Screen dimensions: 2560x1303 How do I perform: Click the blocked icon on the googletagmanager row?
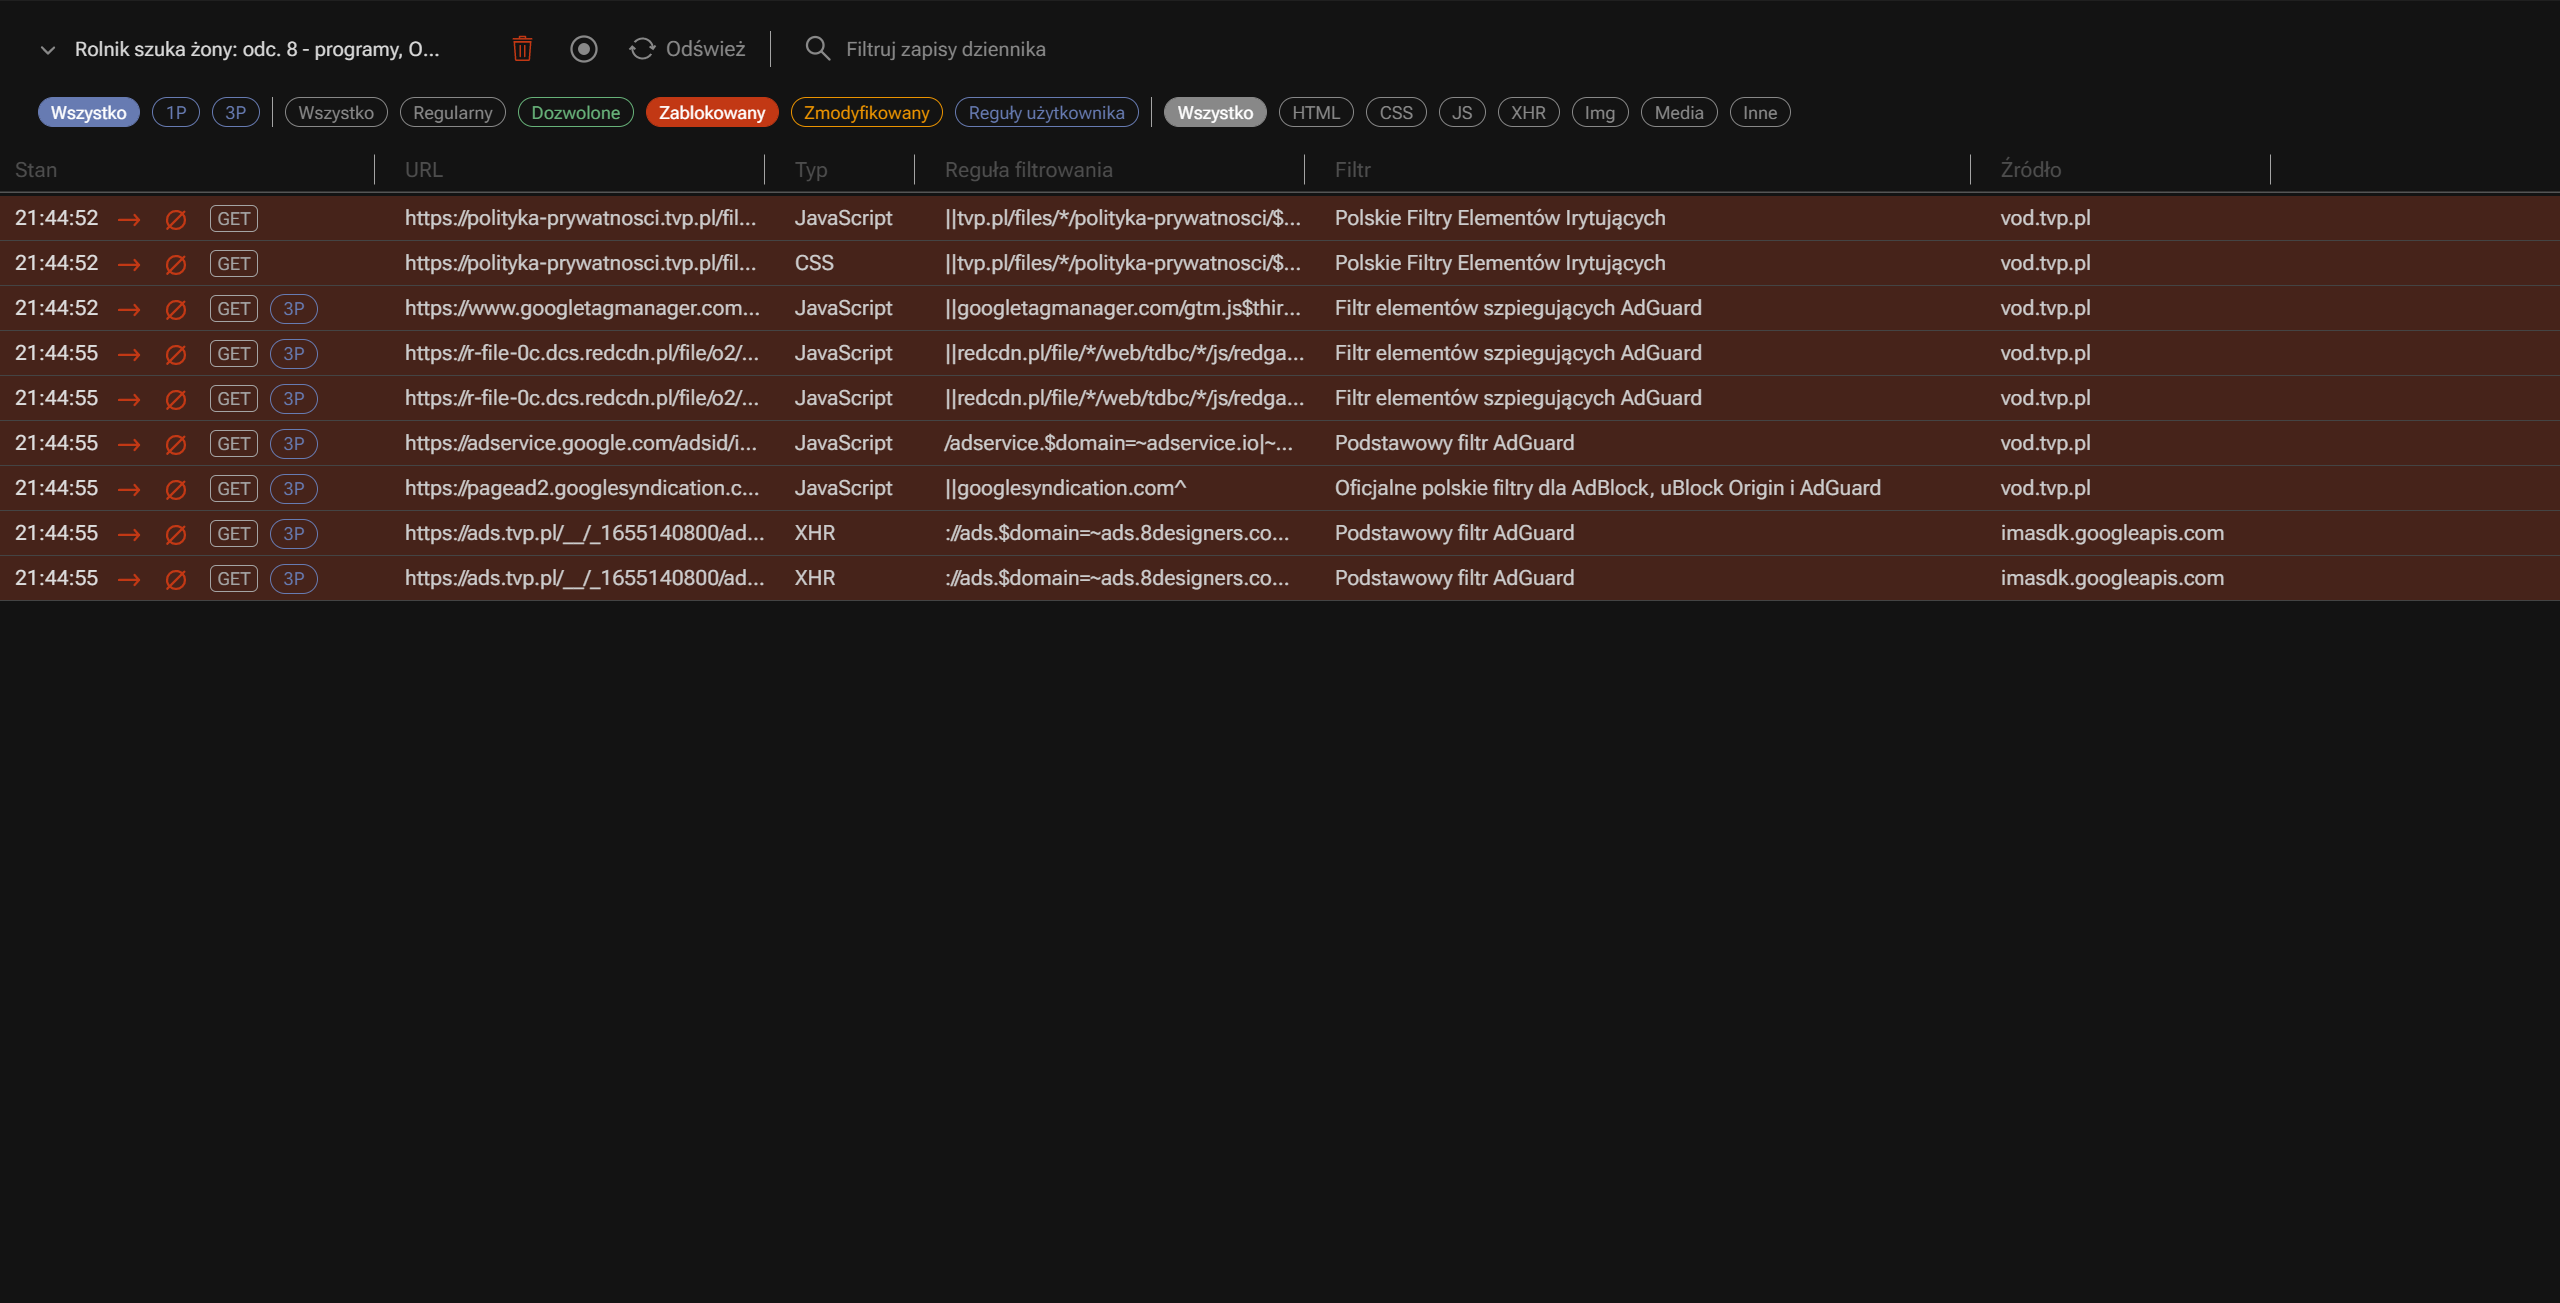pyautogui.click(x=176, y=308)
